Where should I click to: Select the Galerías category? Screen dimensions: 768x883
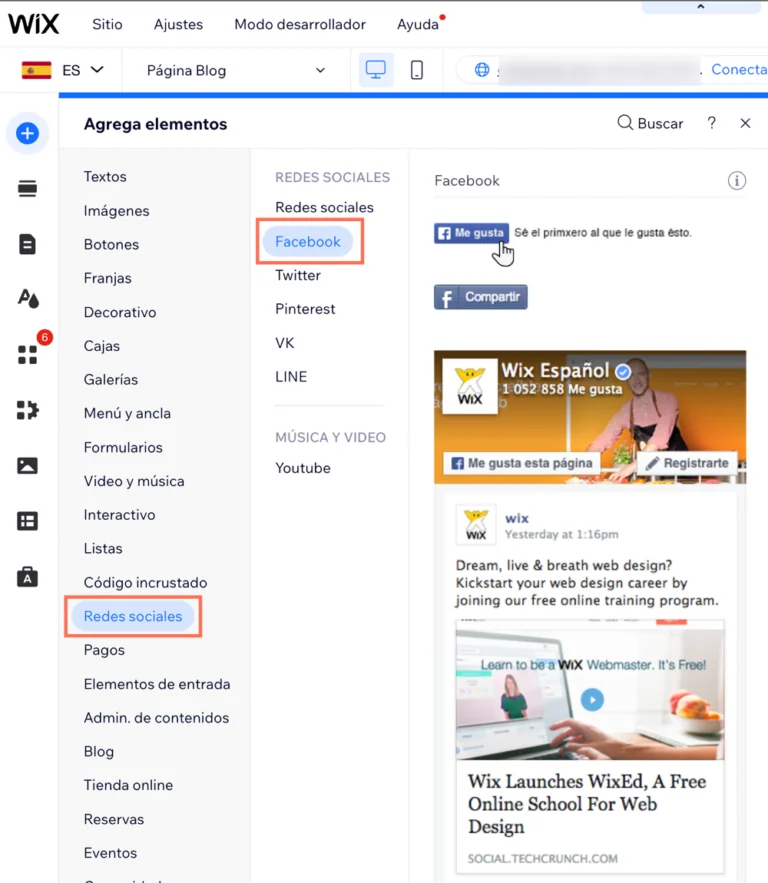(x=110, y=380)
